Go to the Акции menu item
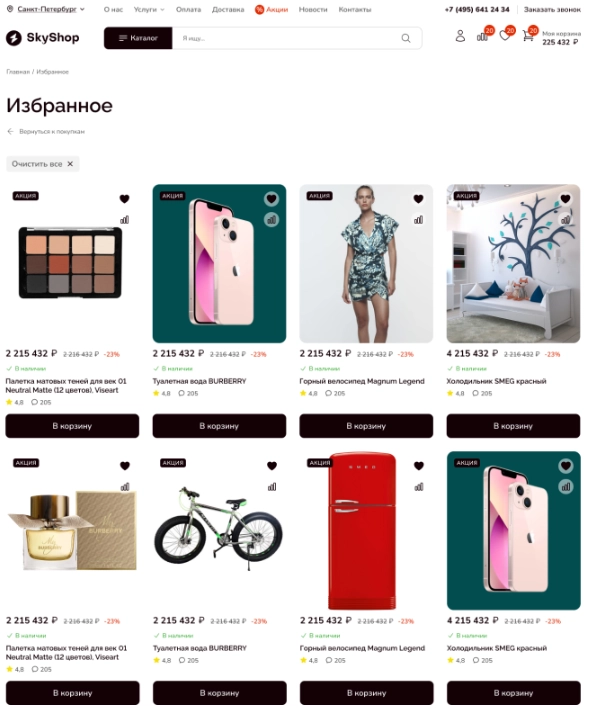This screenshot has height=709, width=590. (271, 9)
